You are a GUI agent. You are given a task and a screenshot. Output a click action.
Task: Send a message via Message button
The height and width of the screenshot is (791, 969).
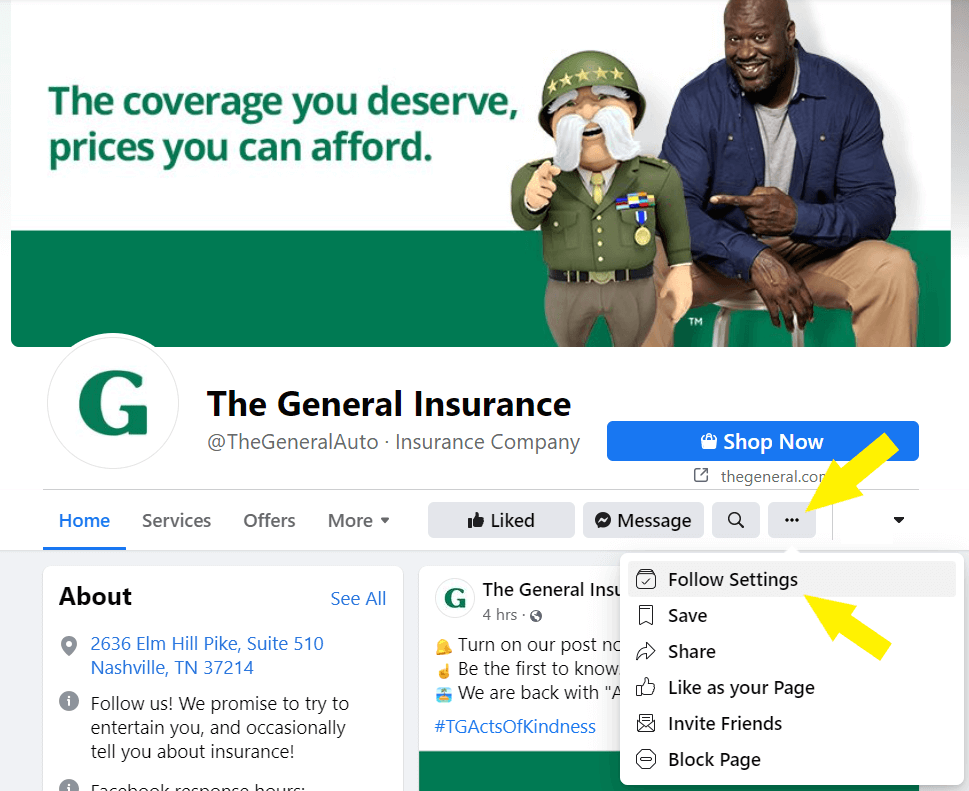tap(643, 520)
